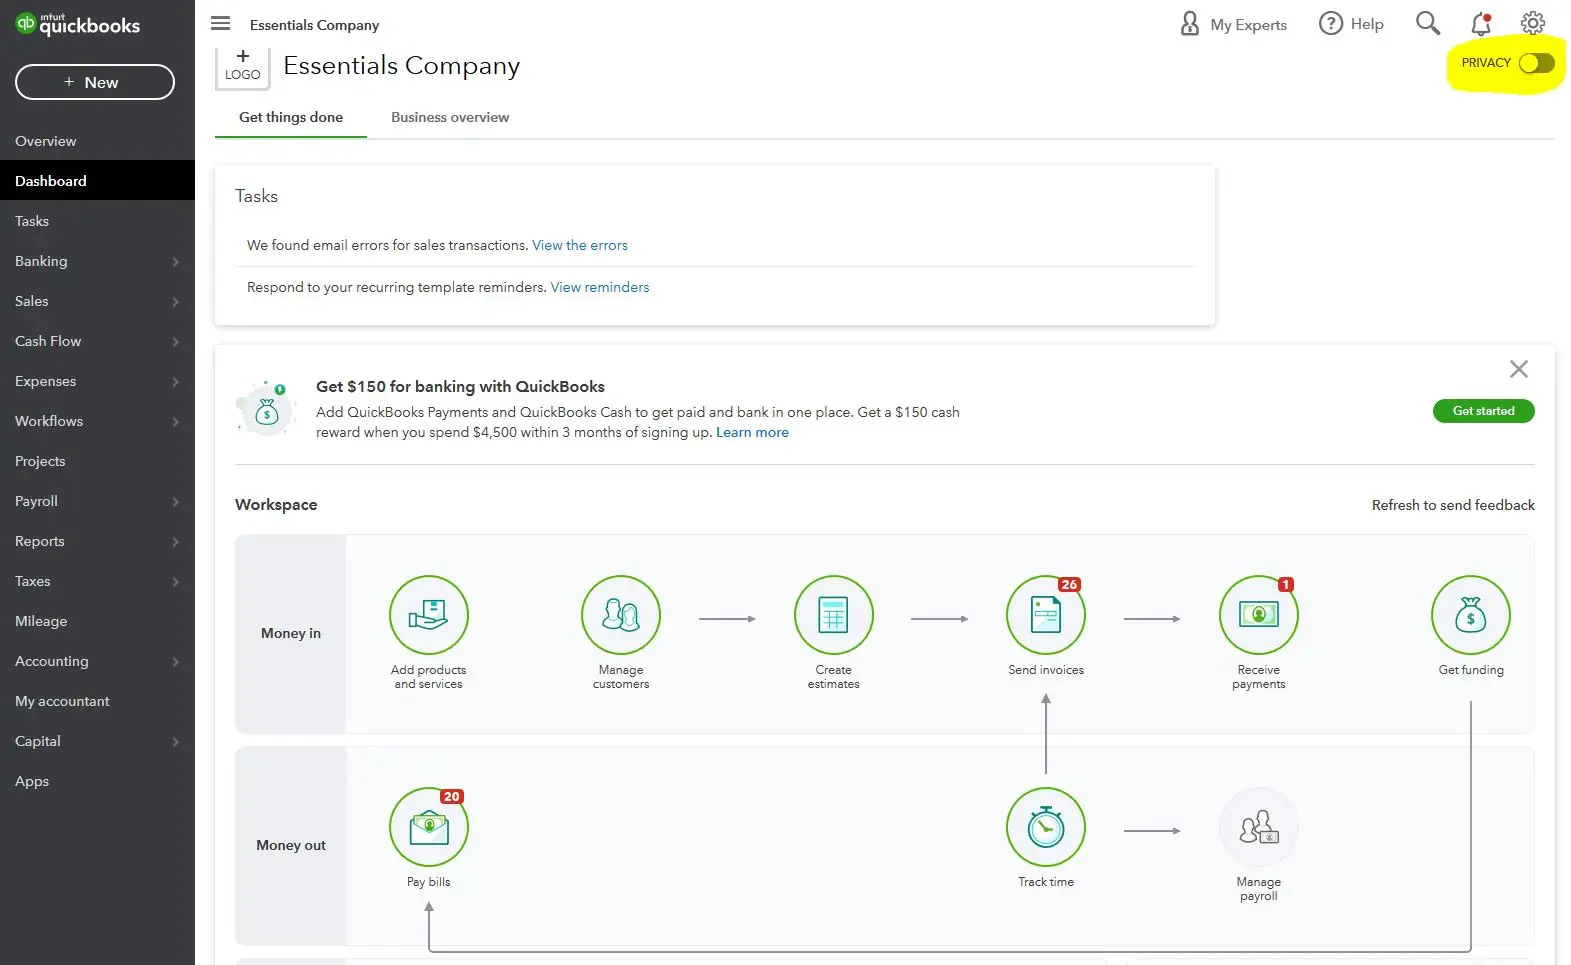Expand the Taxes menu chevron
1571x965 pixels.
coord(176,582)
